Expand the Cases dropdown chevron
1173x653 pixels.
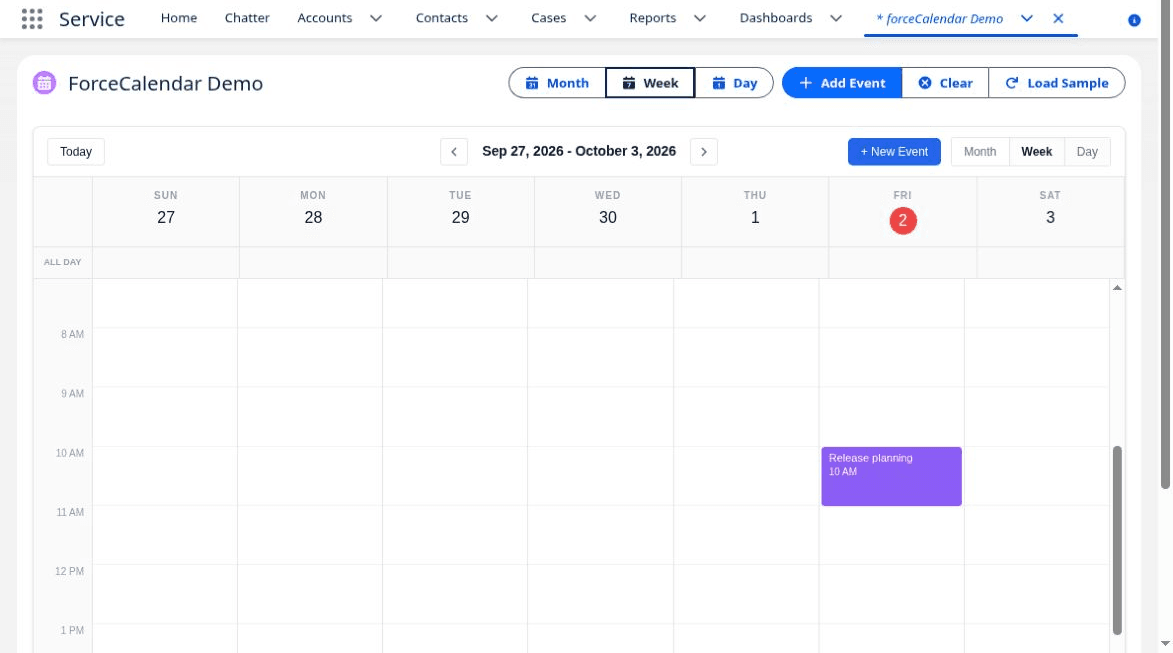(590, 19)
